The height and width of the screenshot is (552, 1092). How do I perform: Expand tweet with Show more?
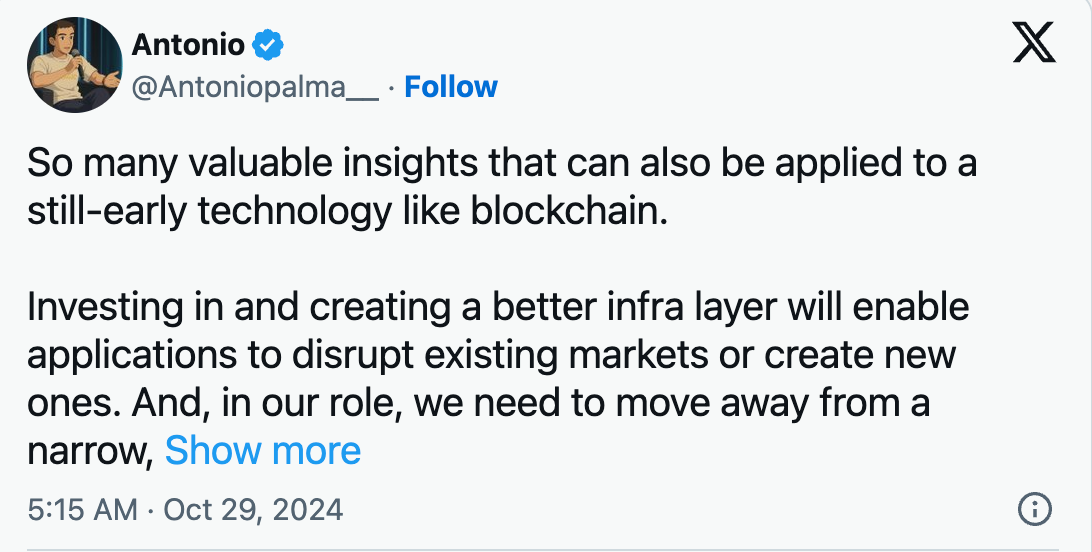tap(263, 451)
